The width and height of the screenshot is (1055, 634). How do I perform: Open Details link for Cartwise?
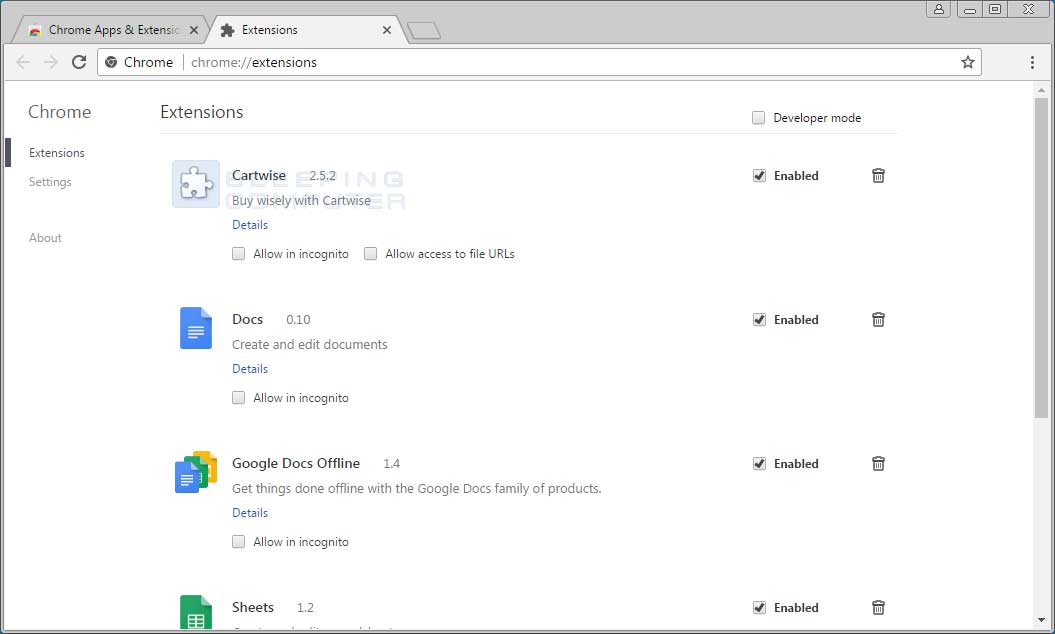250,225
